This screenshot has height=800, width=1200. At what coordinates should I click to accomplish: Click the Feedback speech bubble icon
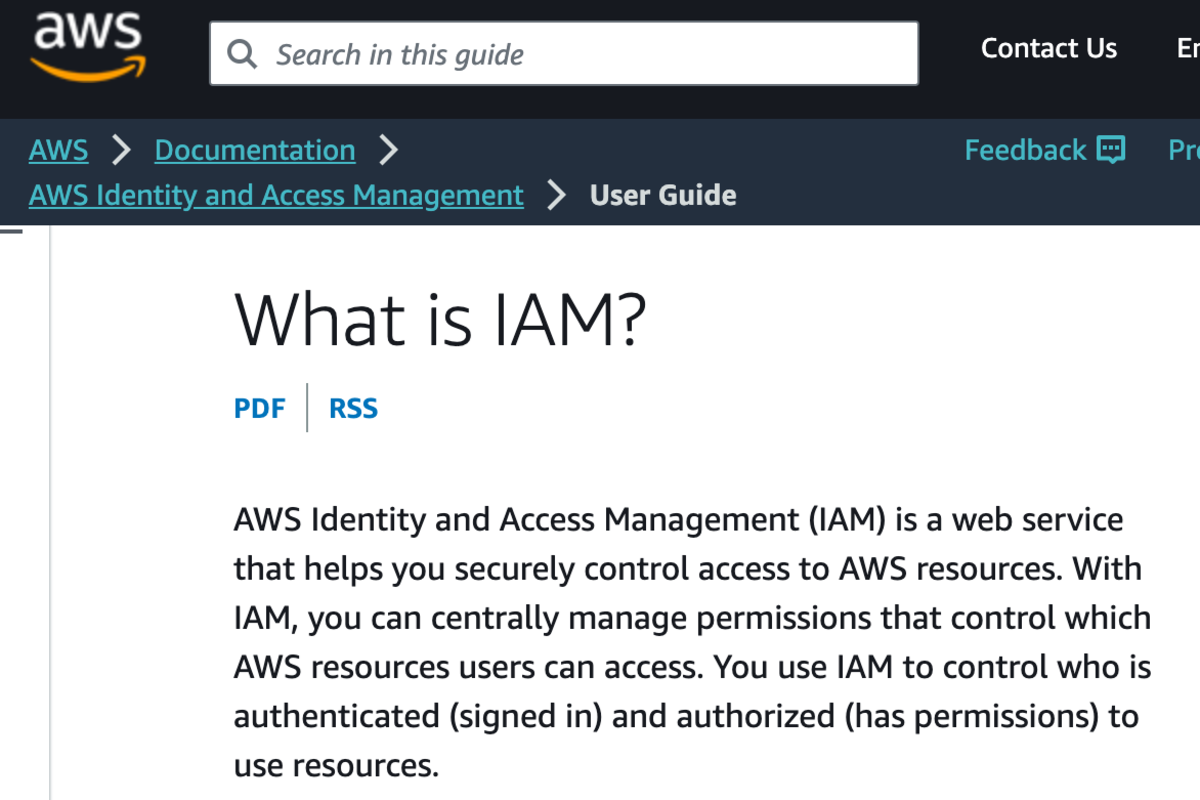(x=1111, y=150)
